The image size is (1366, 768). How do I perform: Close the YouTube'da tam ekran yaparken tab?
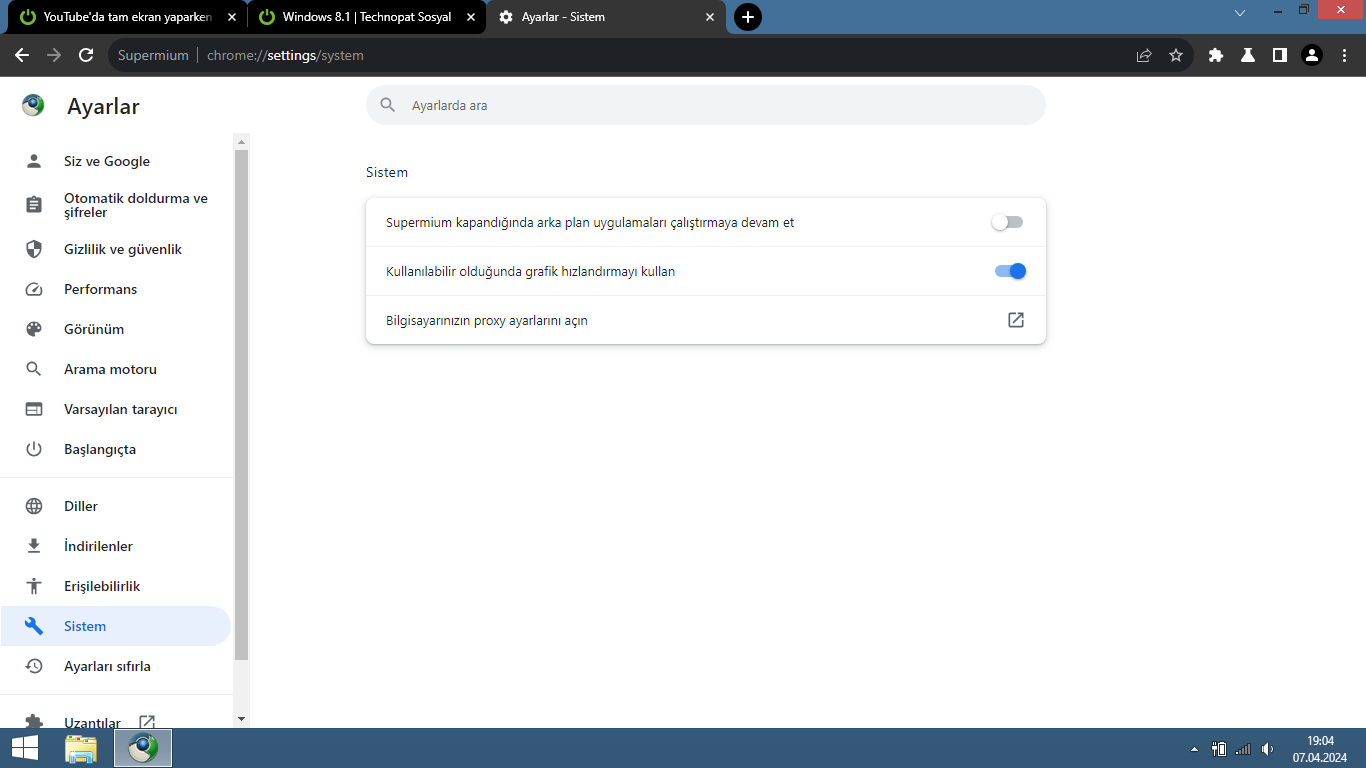(232, 17)
